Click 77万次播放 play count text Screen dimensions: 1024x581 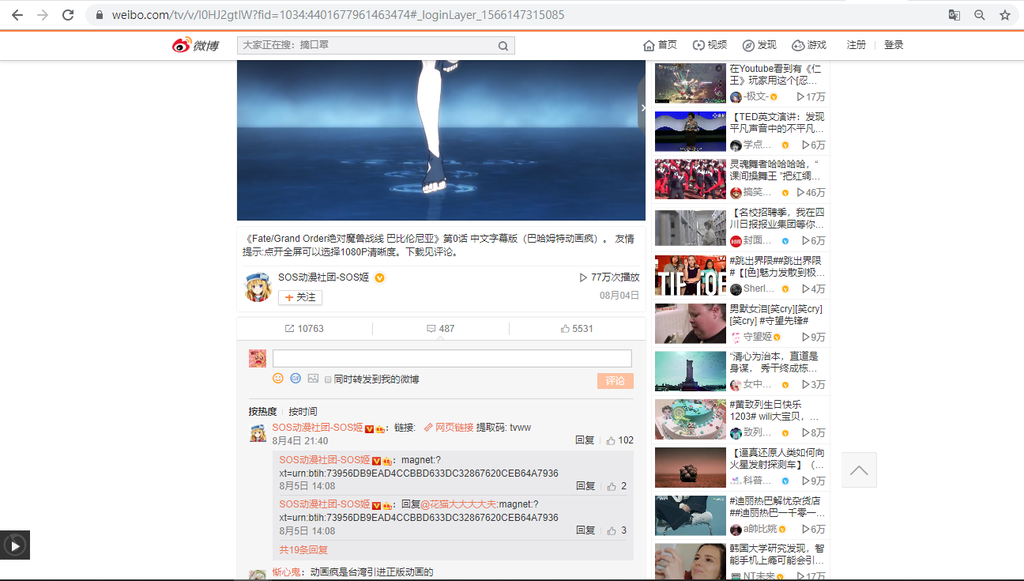click(x=615, y=277)
